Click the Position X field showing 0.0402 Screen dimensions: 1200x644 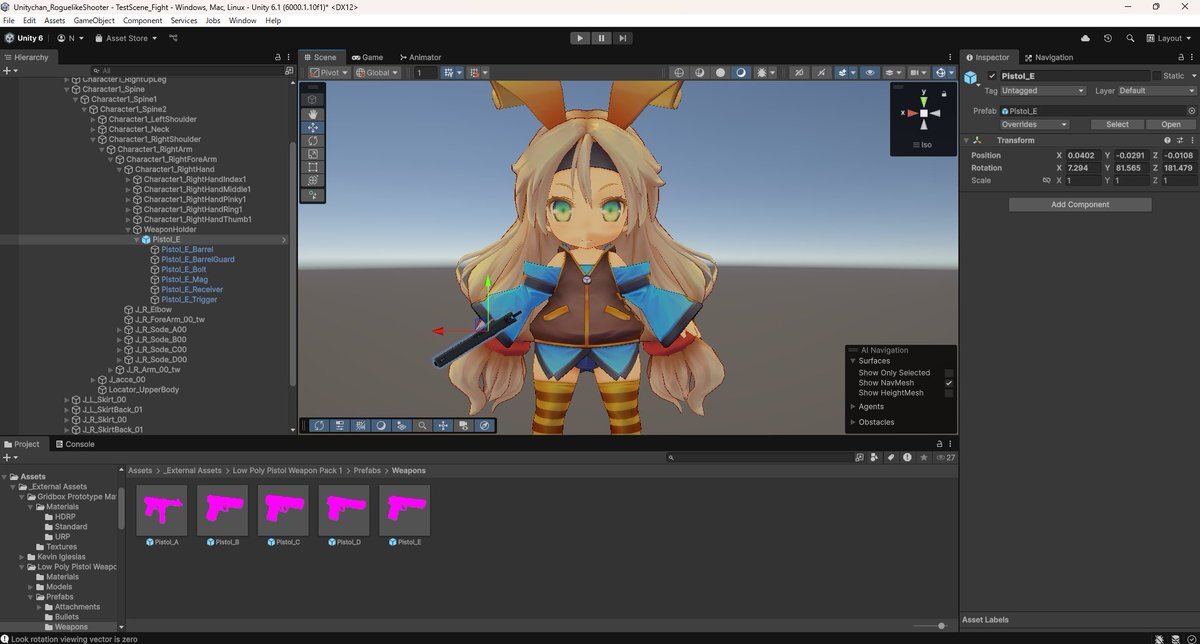(x=1083, y=155)
